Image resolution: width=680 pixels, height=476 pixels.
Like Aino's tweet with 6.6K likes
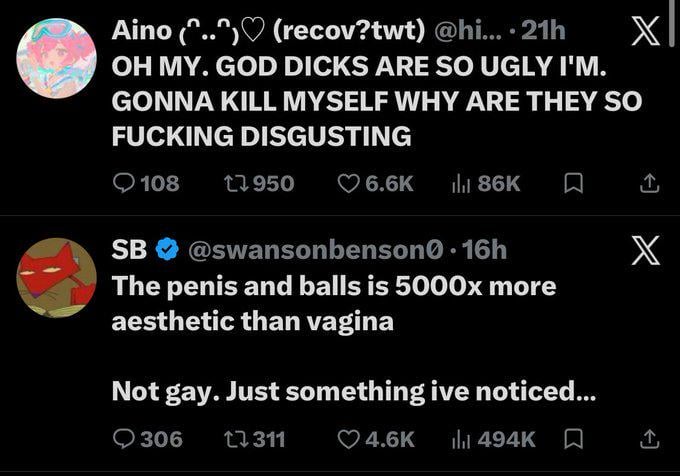click(x=376, y=183)
